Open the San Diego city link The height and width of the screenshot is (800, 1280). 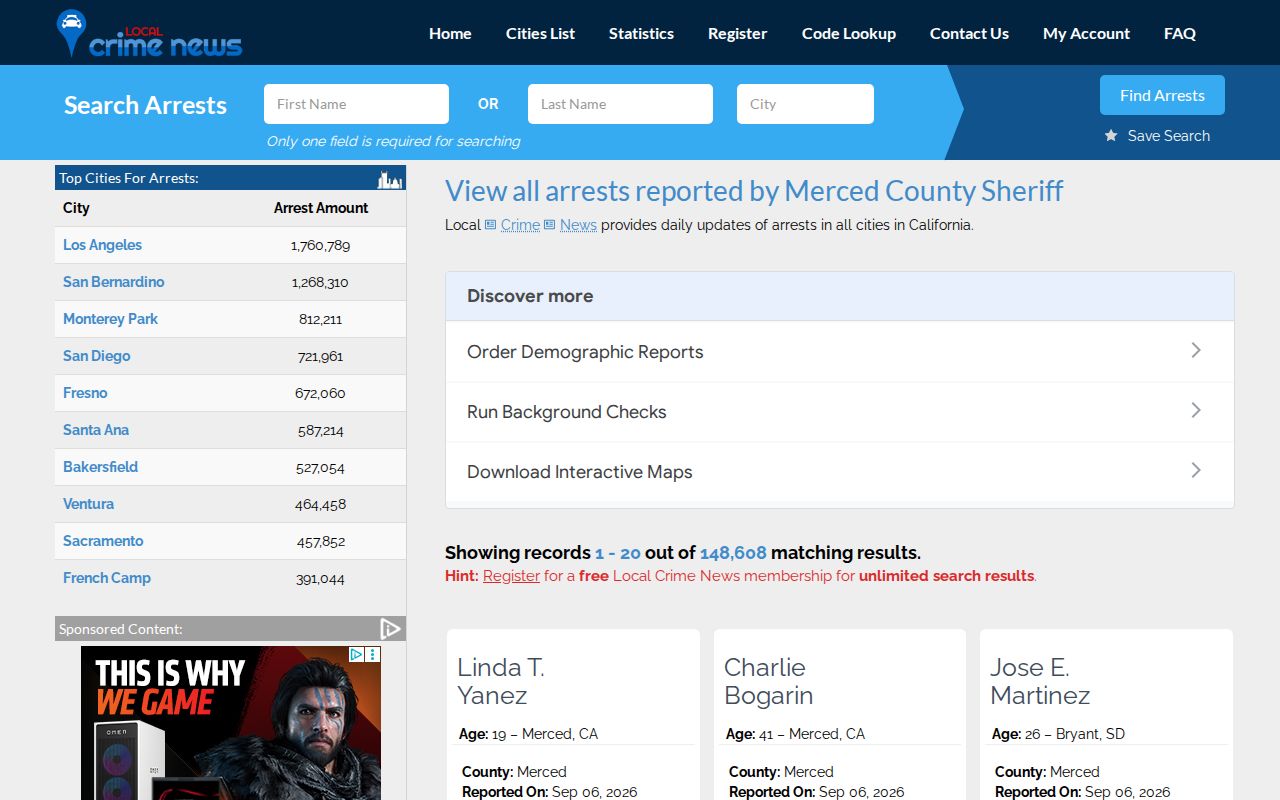(96, 356)
